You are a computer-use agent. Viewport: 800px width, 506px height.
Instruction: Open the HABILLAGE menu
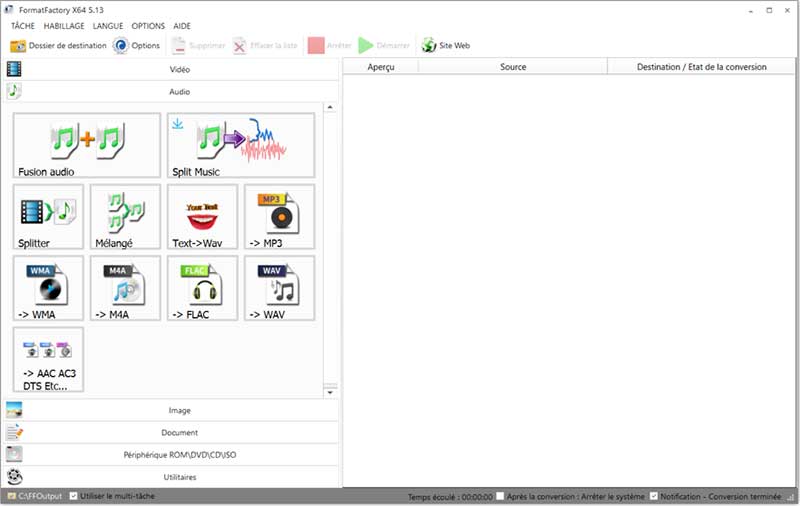click(x=64, y=26)
